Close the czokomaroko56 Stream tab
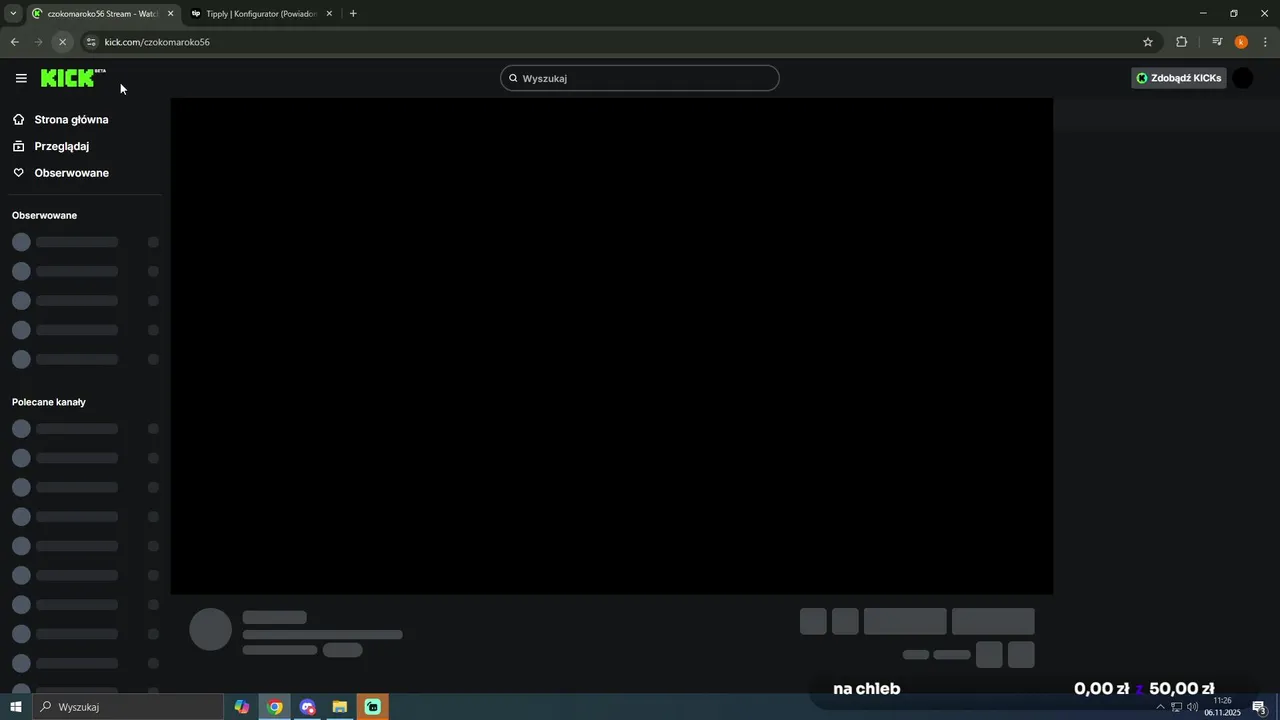1280x720 pixels. point(170,14)
